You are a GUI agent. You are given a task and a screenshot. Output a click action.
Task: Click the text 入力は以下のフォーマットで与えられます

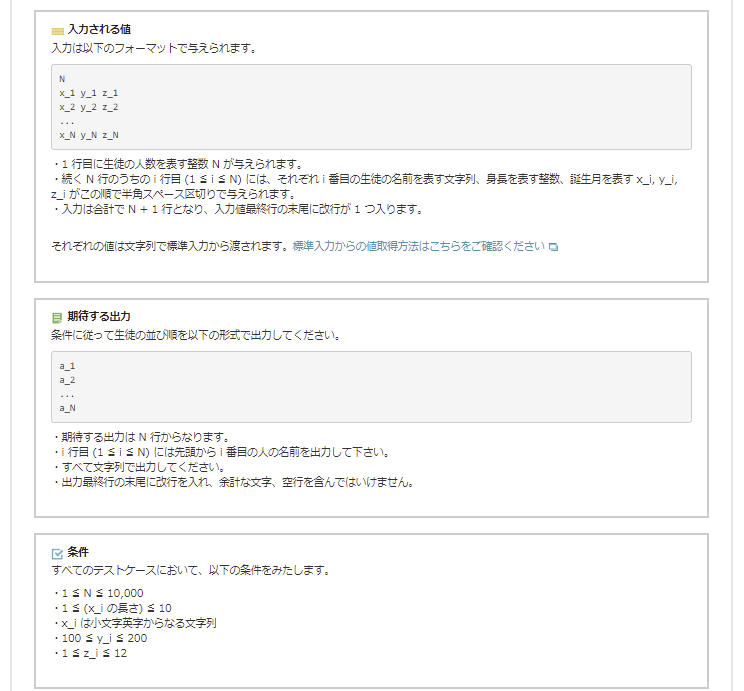(155, 47)
